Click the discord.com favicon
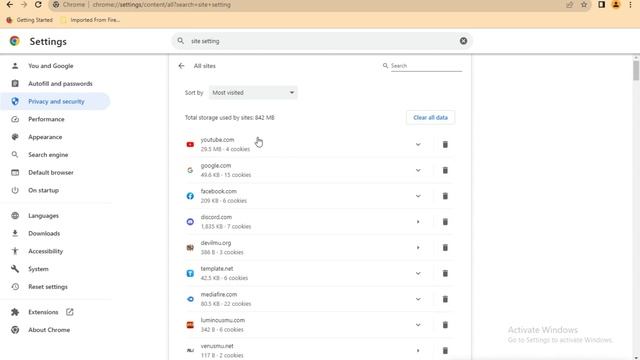640x360 pixels. tap(190, 222)
